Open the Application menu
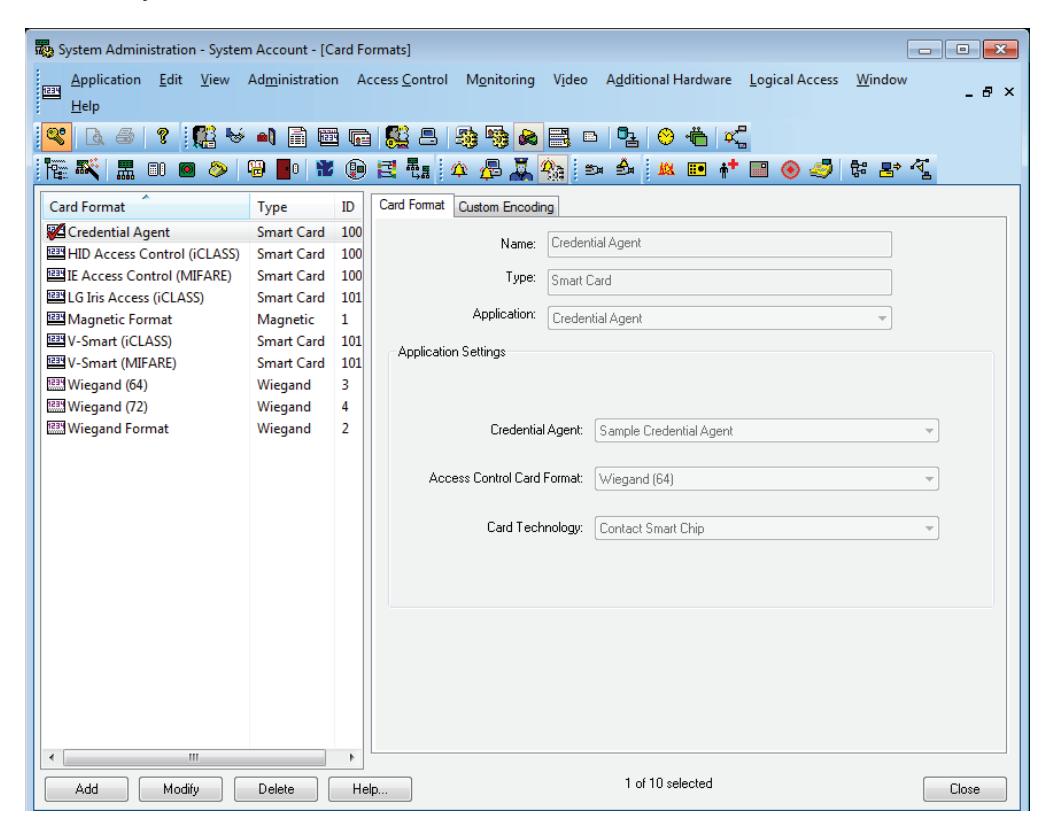The image size is (1055, 834). tap(106, 79)
